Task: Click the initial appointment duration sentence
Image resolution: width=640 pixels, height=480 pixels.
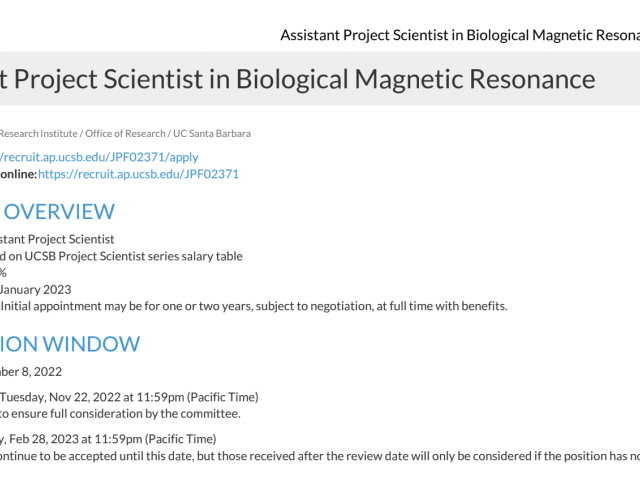Action: (254, 305)
